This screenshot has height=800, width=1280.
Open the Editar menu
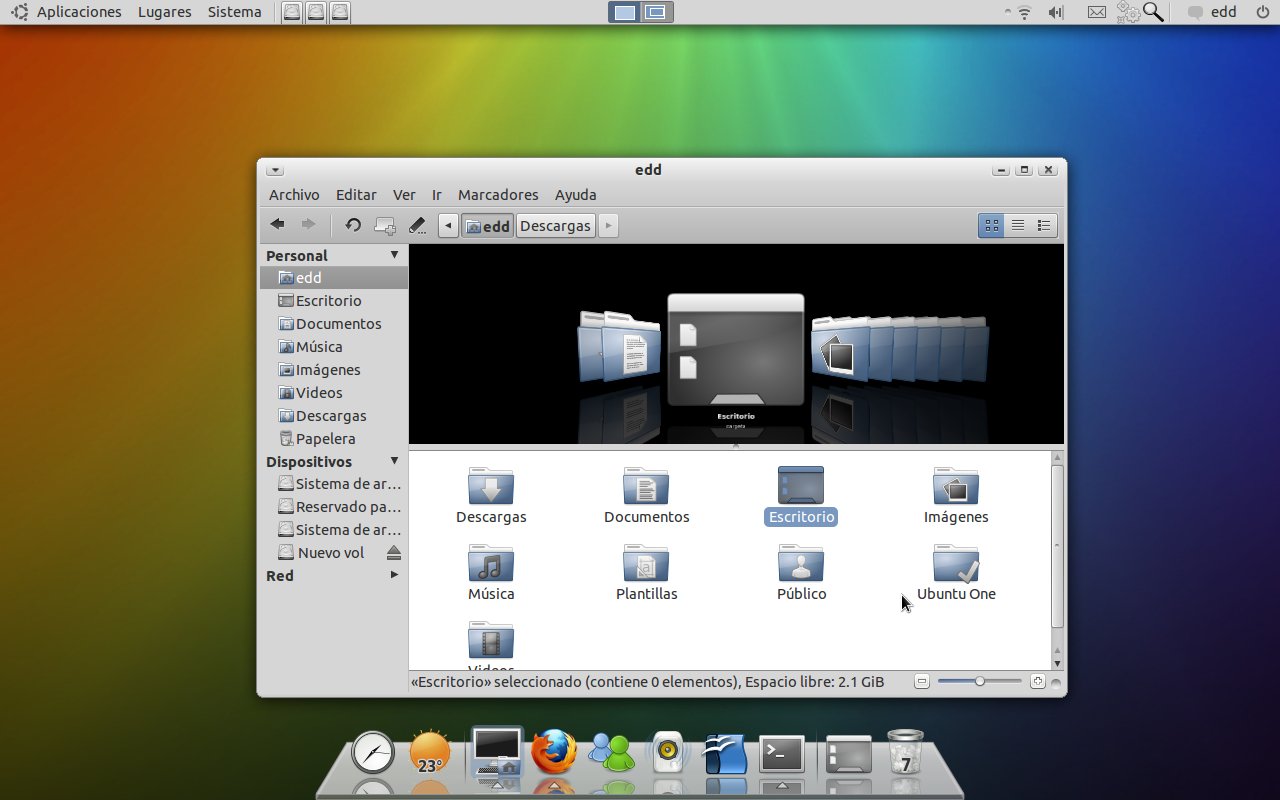(356, 195)
